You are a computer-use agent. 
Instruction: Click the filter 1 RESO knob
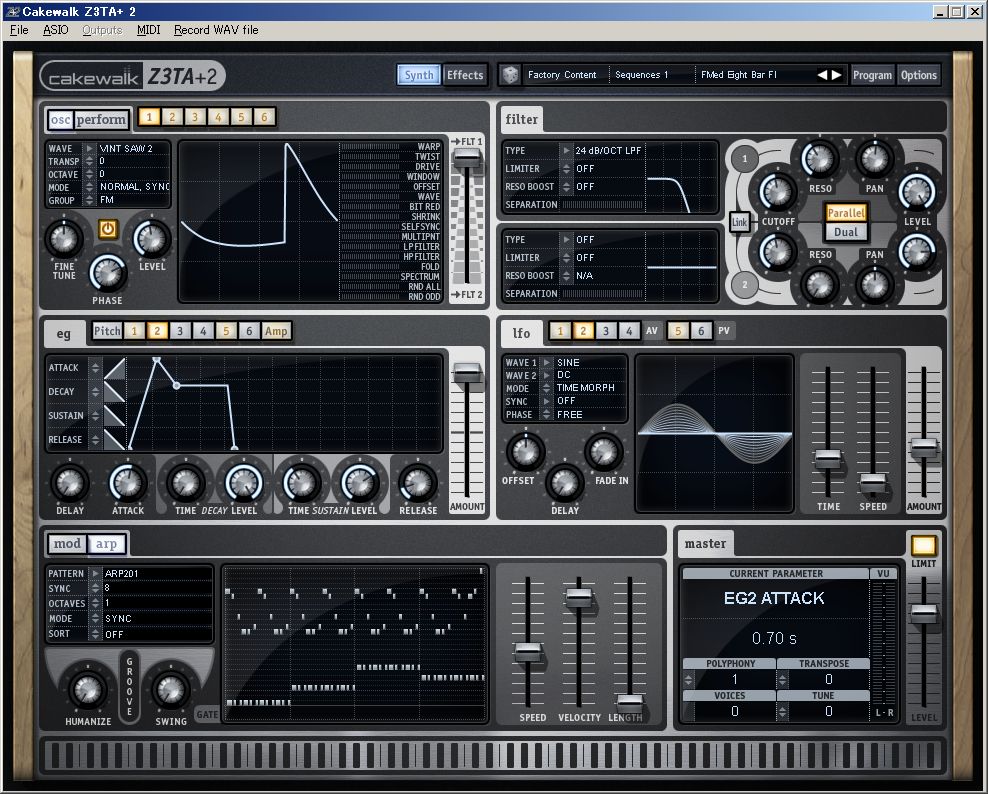[x=819, y=159]
